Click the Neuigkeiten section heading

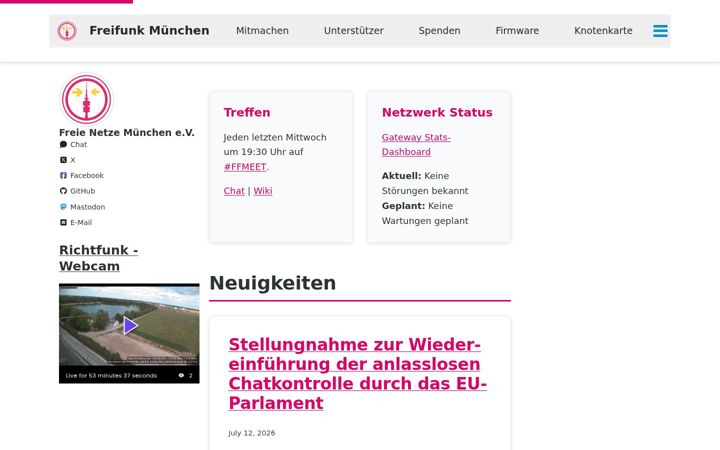[273, 283]
